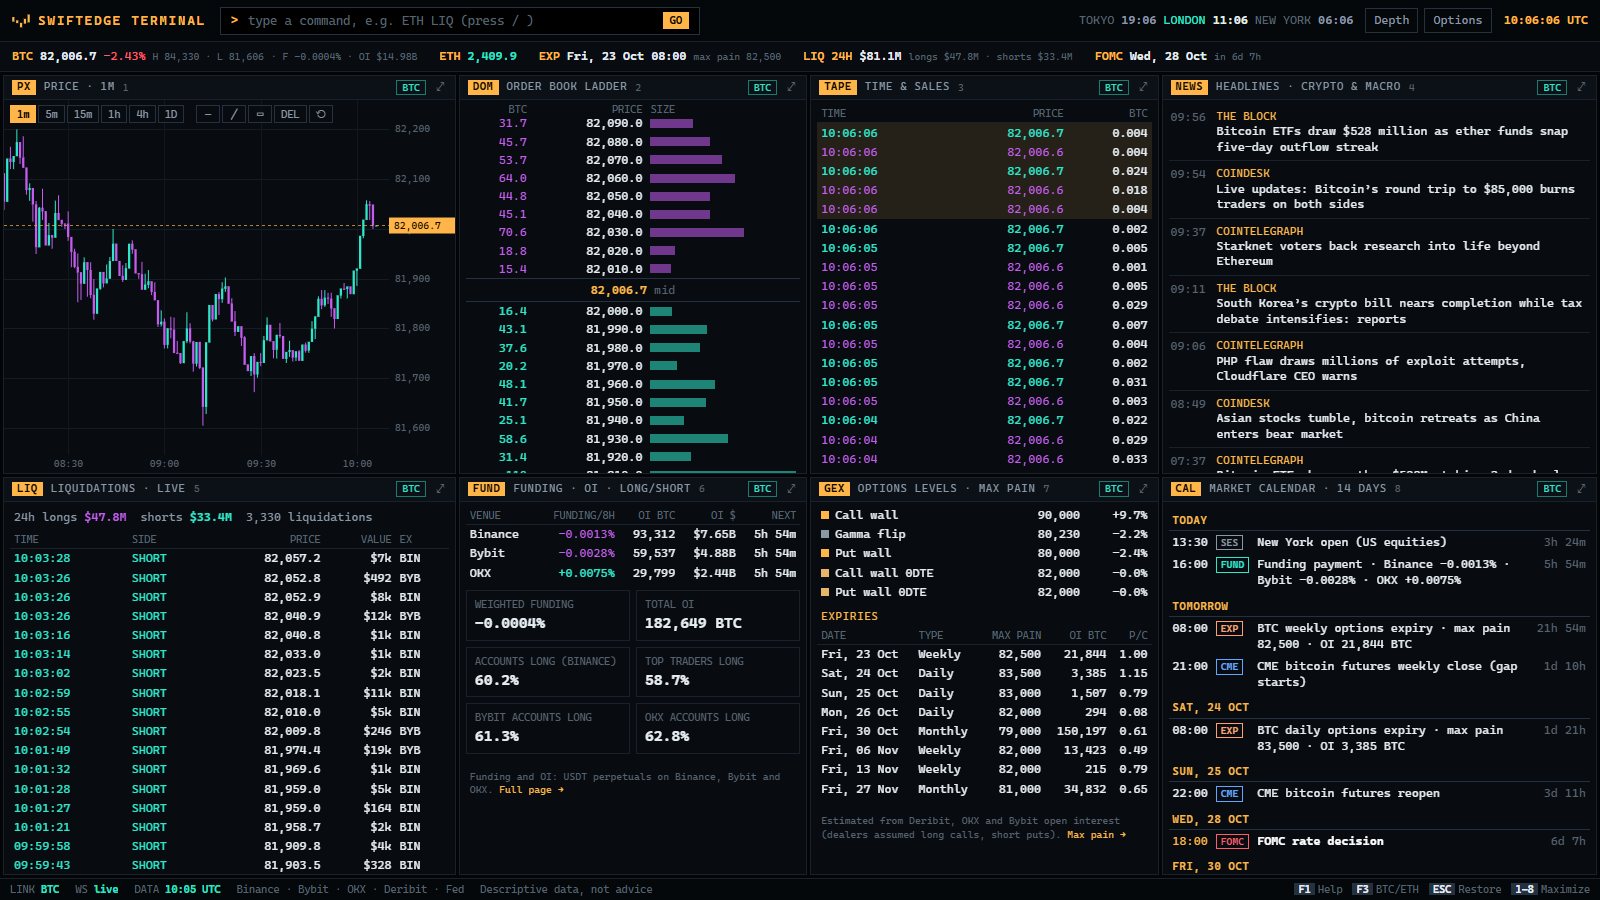Click the FOMC tag in the calendar
Image resolution: width=1600 pixels, height=900 pixels.
(x=1232, y=842)
